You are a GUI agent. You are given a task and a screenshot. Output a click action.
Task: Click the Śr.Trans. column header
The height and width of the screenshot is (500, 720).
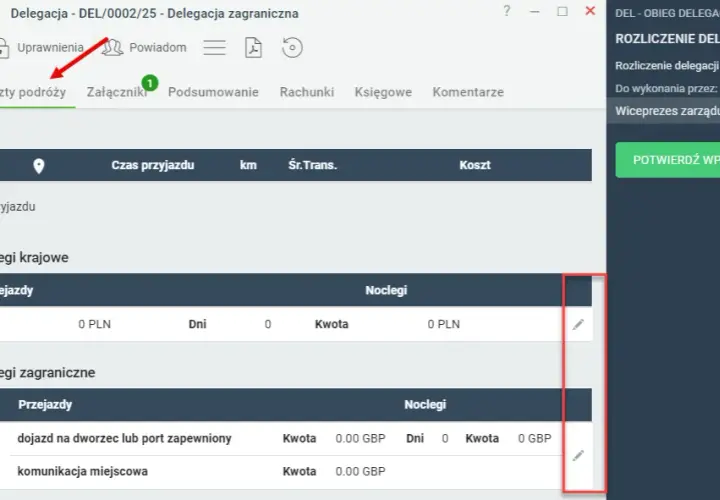[313, 165]
